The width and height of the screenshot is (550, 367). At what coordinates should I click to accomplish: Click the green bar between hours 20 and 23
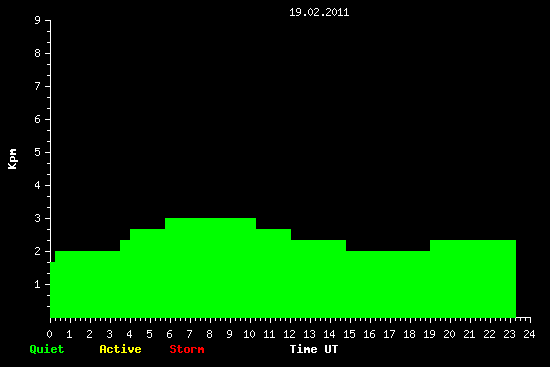click(473, 279)
